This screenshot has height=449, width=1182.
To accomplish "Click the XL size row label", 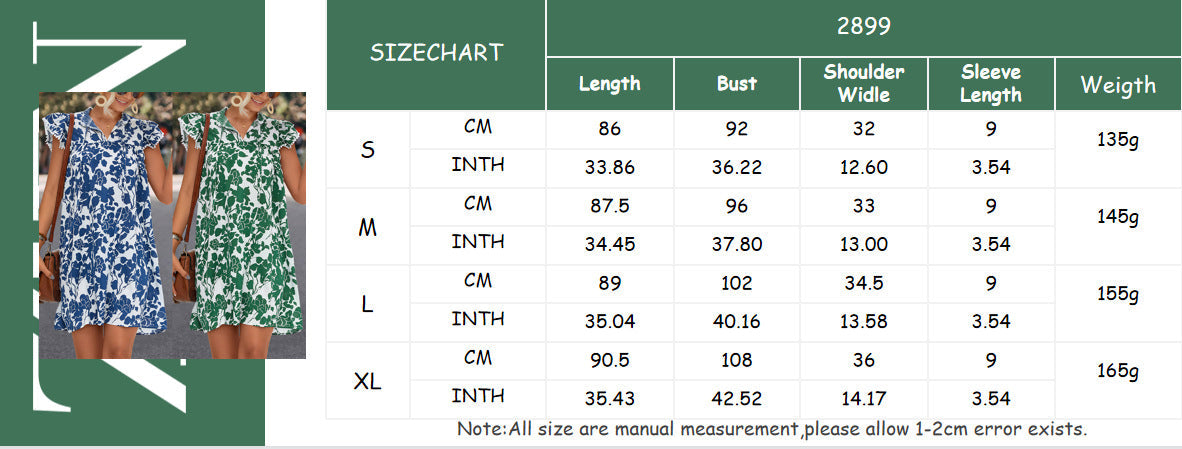I will 368,381.
